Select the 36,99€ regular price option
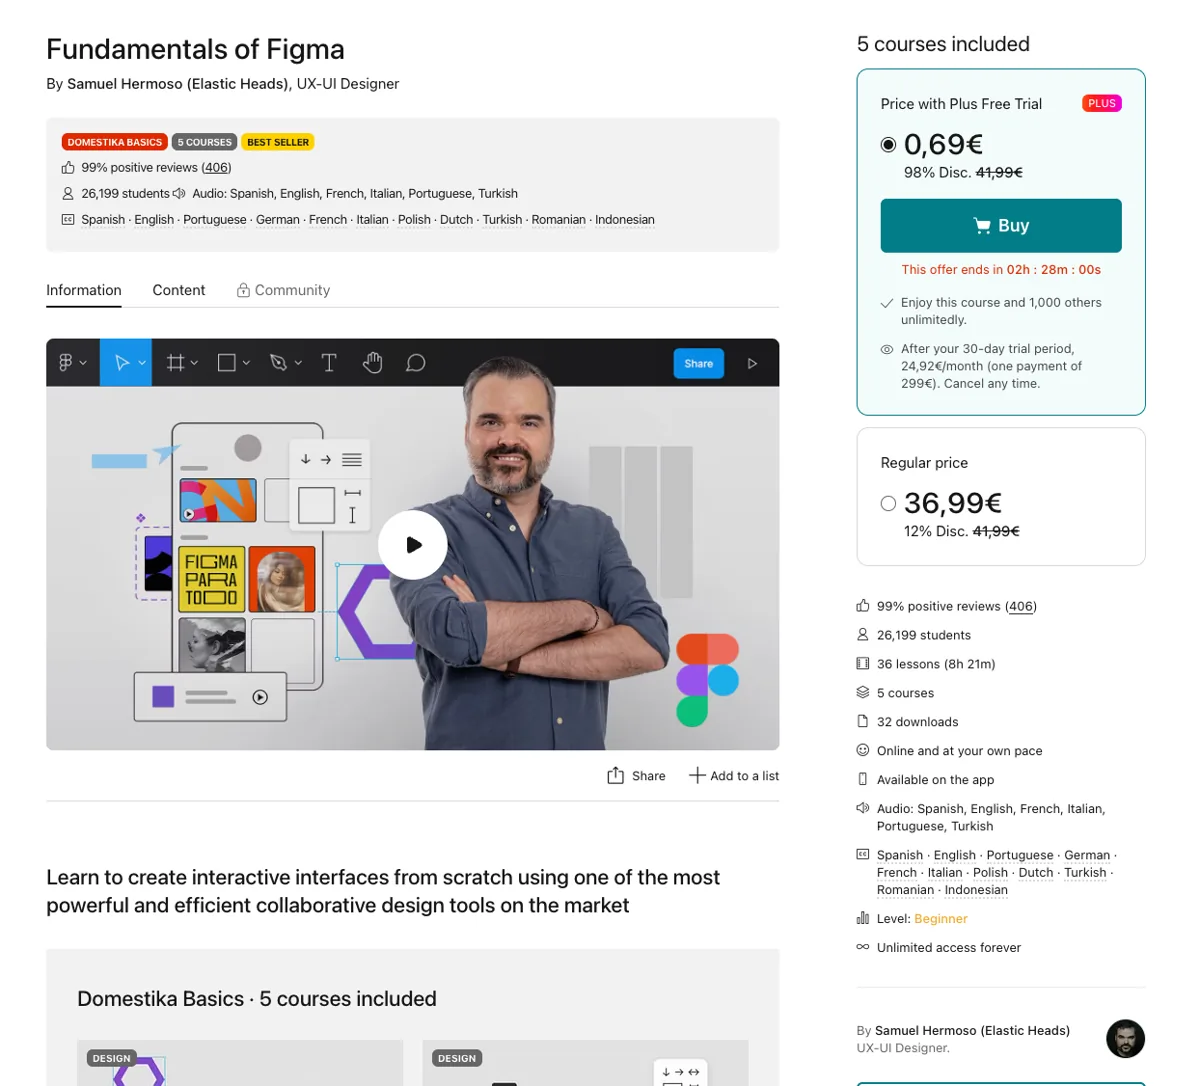 888,504
